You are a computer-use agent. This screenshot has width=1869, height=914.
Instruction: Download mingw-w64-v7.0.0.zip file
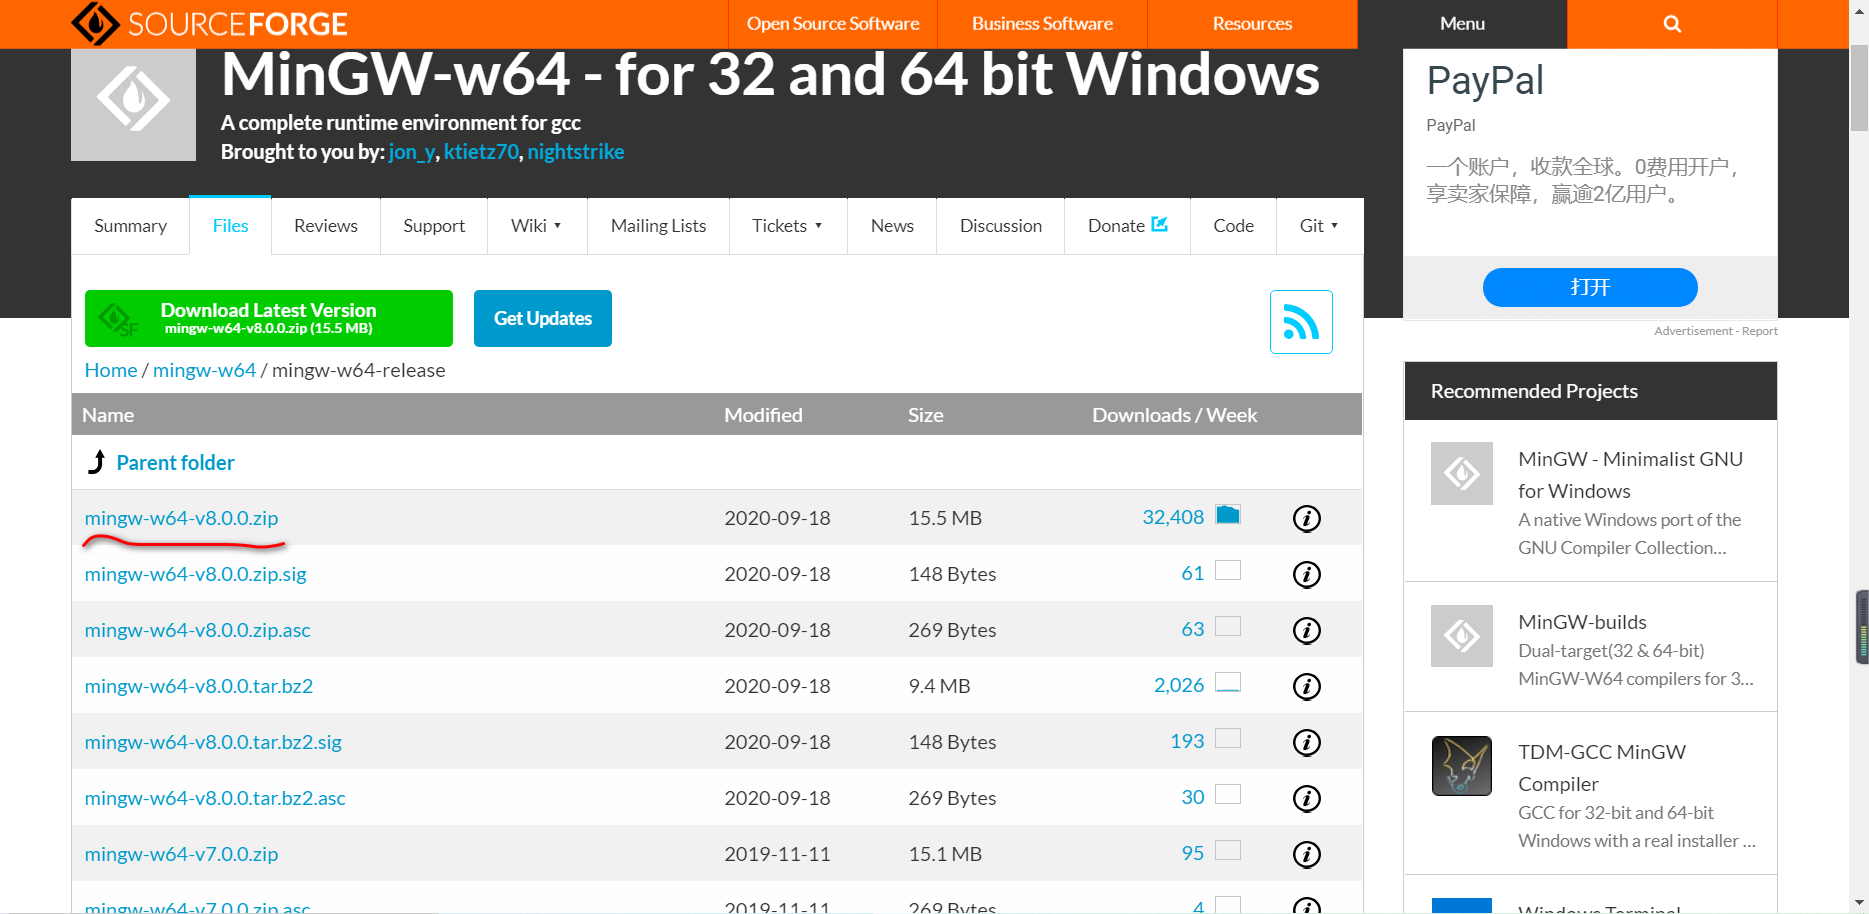pos(182,854)
